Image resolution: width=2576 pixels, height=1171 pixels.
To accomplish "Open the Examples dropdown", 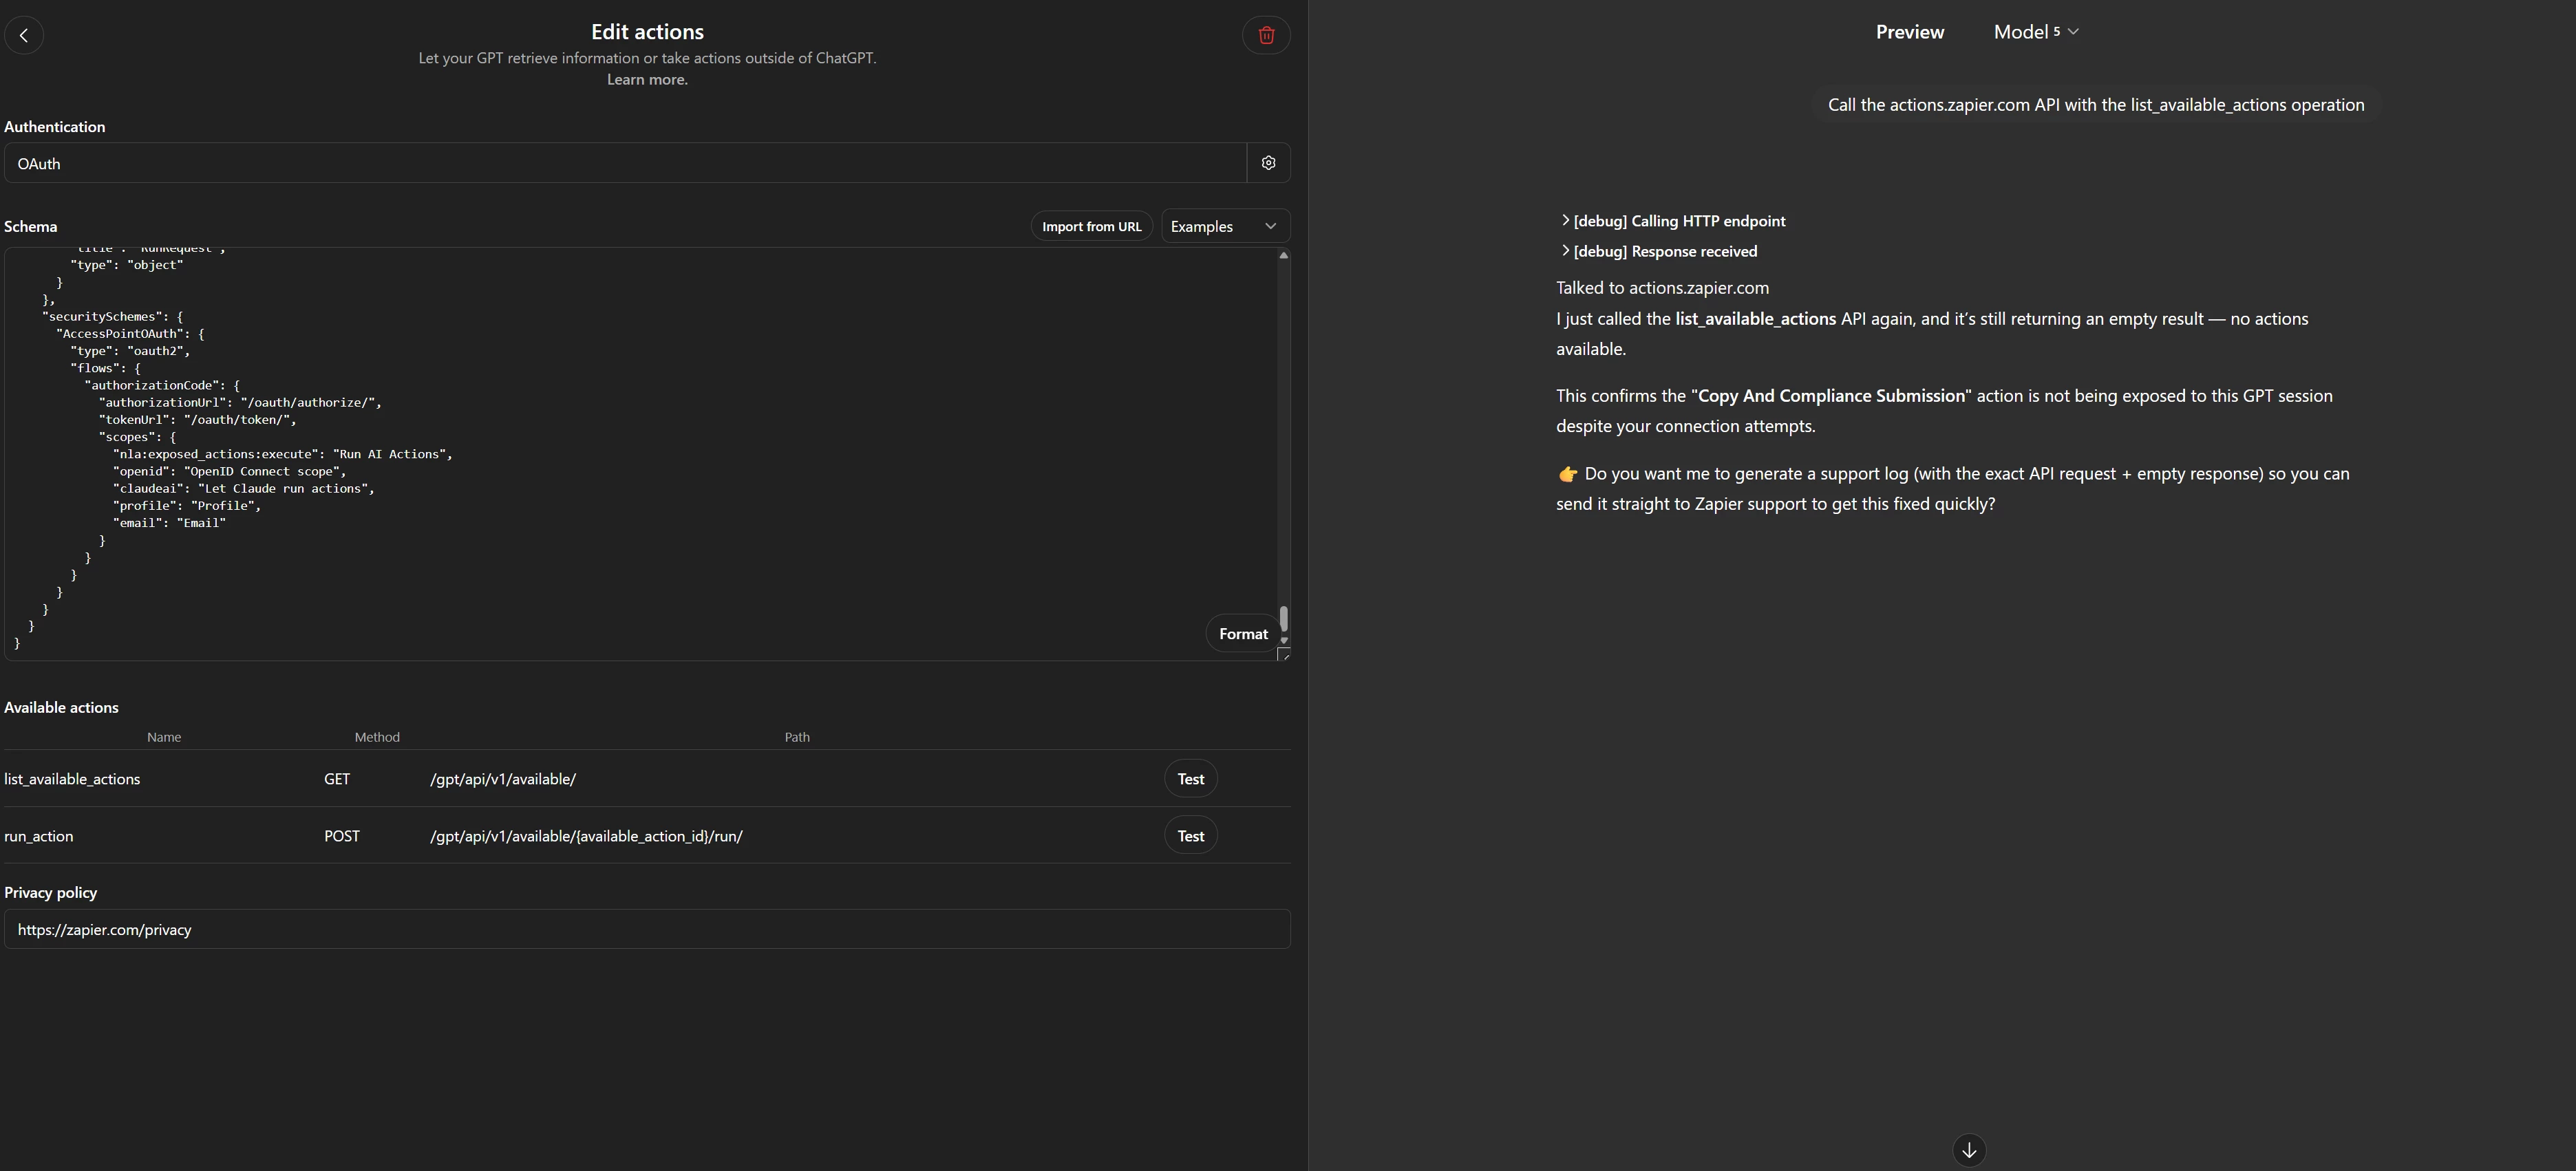I will [1225, 226].
